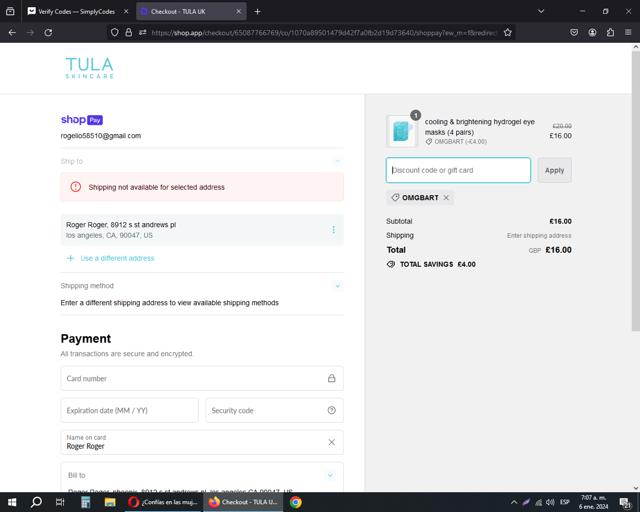Focus the Card number field

202,378
